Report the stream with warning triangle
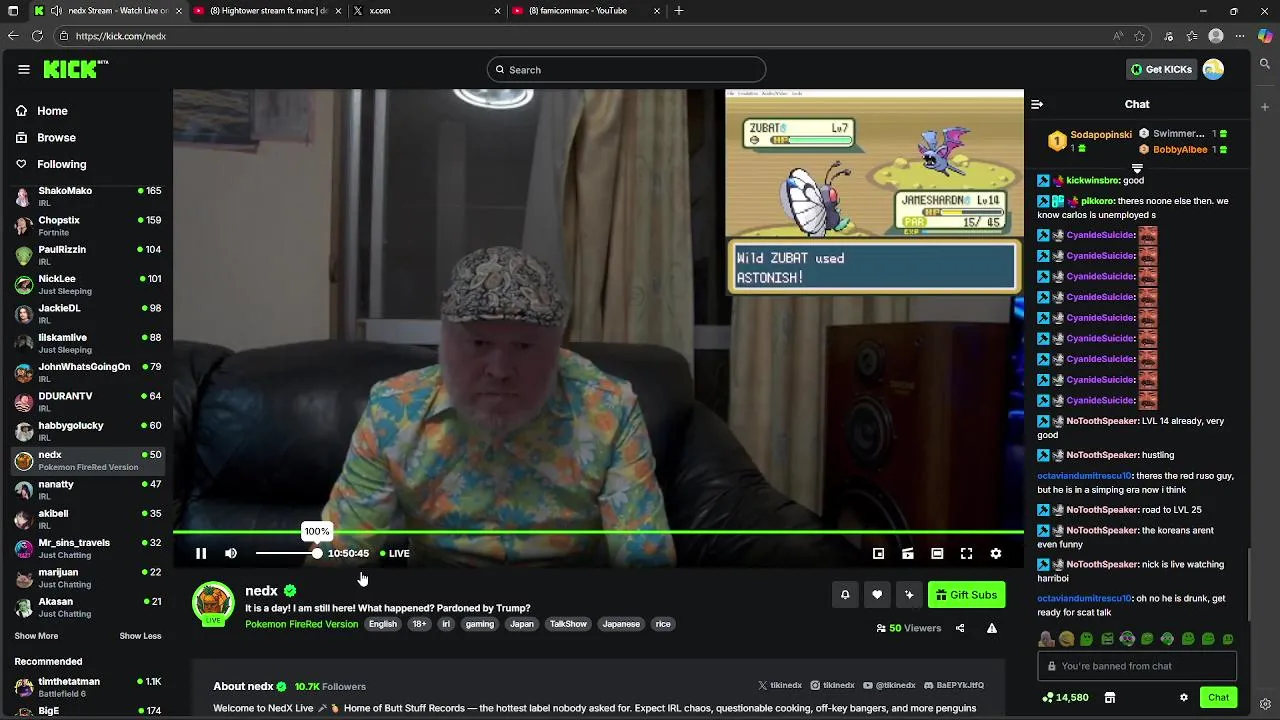This screenshot has width=1280, height=720. 992,628
